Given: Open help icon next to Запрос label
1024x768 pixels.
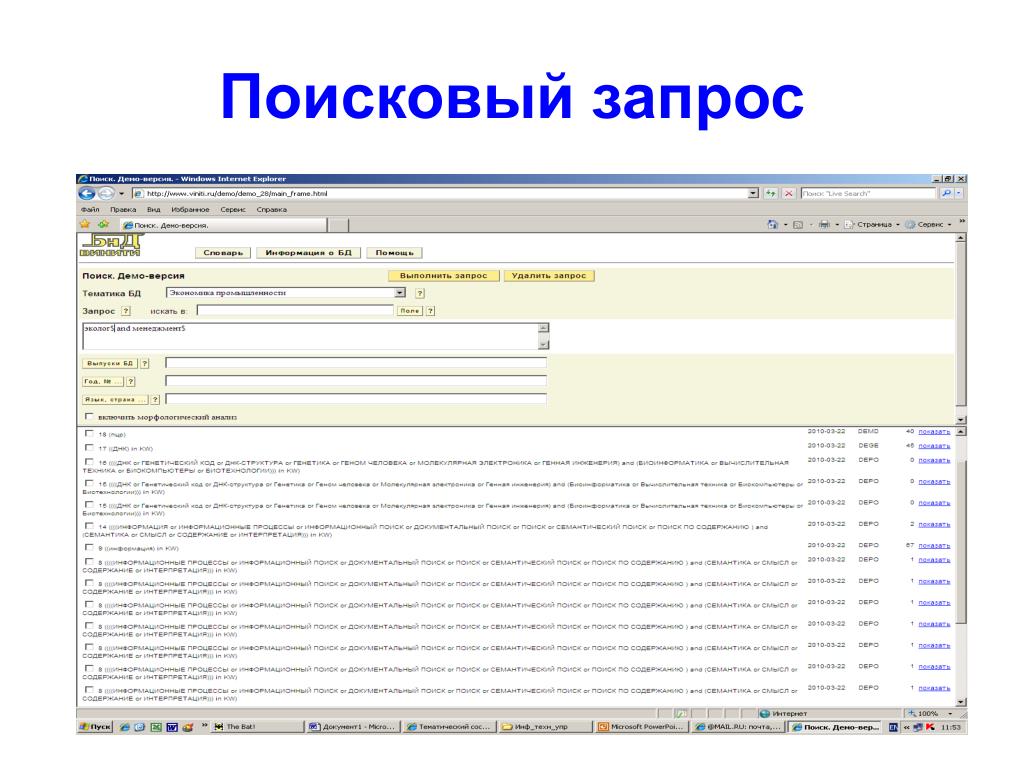Looking at the screenshot, I should pos(126,311).
